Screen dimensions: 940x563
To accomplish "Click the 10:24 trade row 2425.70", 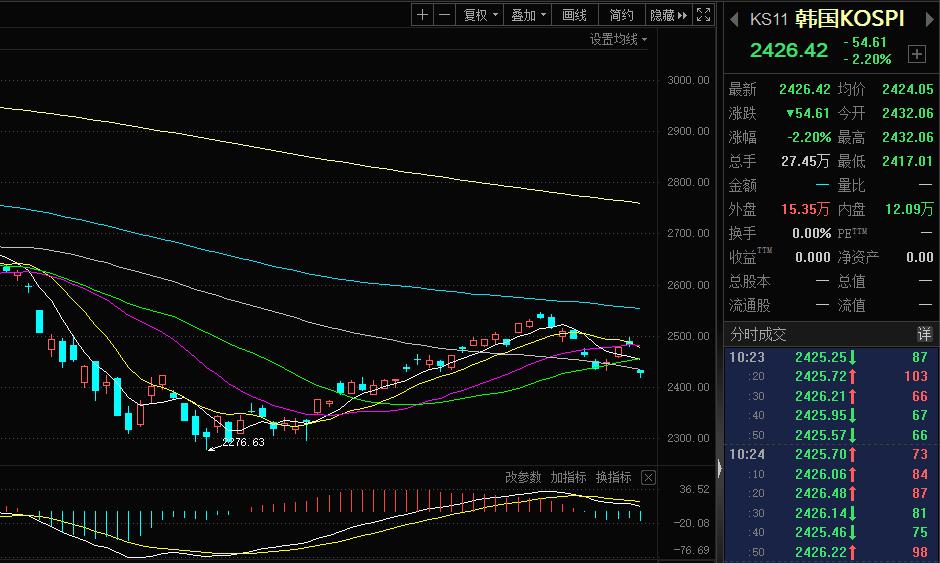I will [830, 454].
